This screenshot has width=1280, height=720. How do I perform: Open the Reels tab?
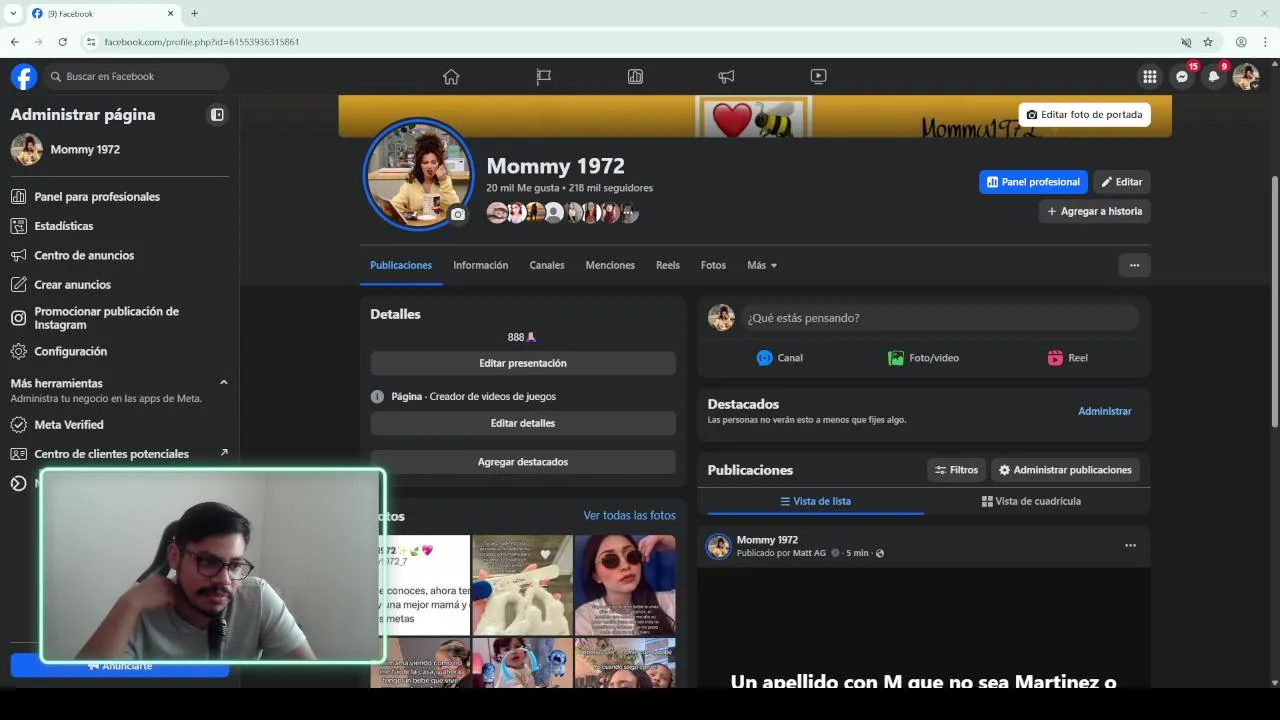coord(668,265)
